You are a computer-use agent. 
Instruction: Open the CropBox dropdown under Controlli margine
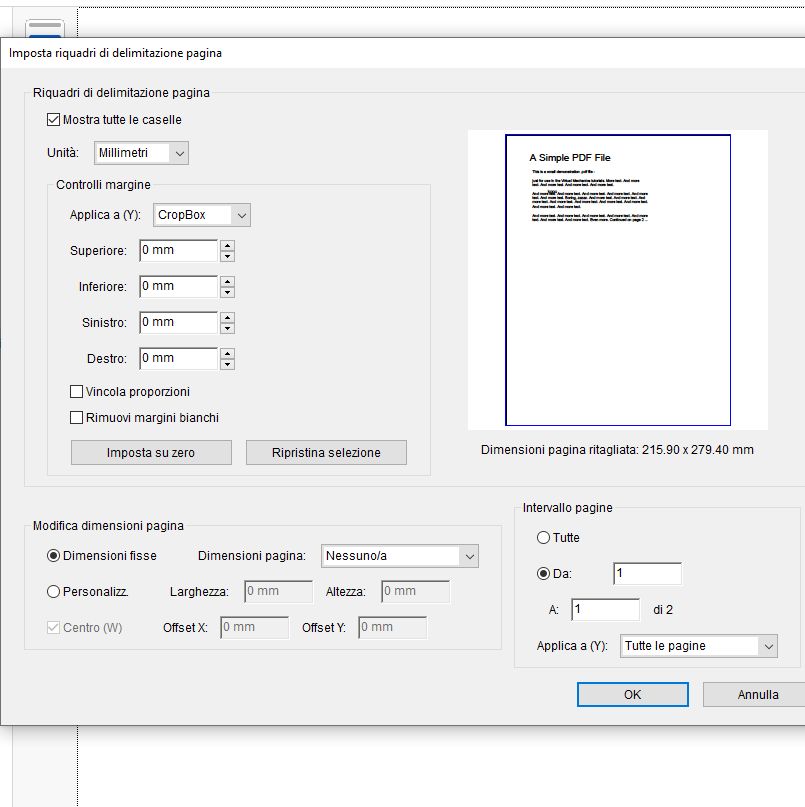point(239,214)
